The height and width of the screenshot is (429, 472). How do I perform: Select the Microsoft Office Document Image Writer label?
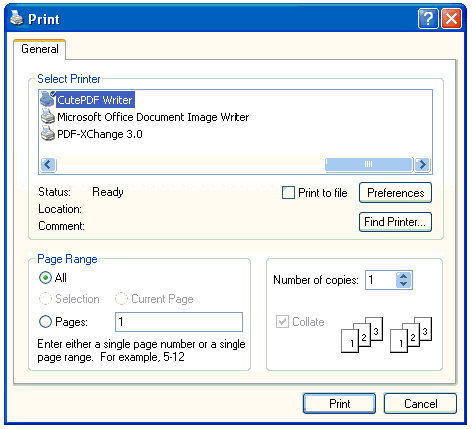point(153,117)
